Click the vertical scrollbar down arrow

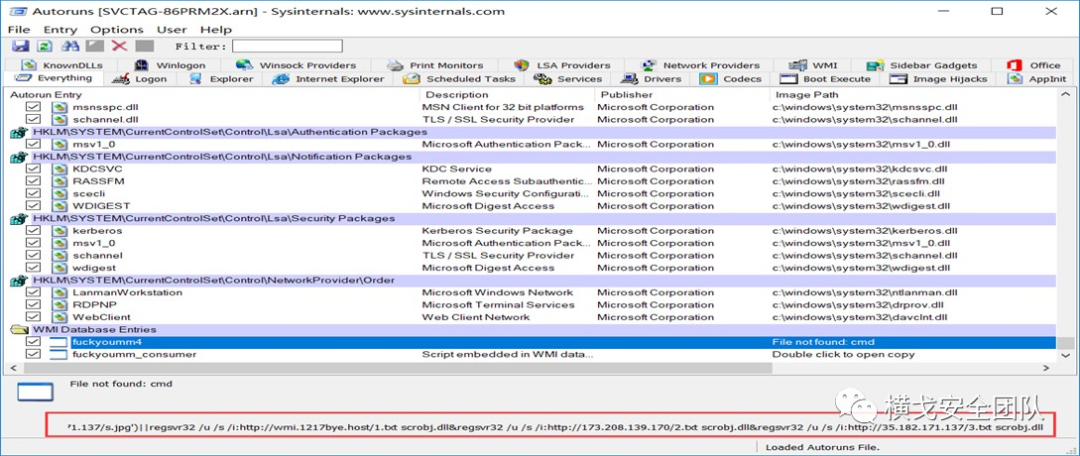click(x=1064, y=356)
